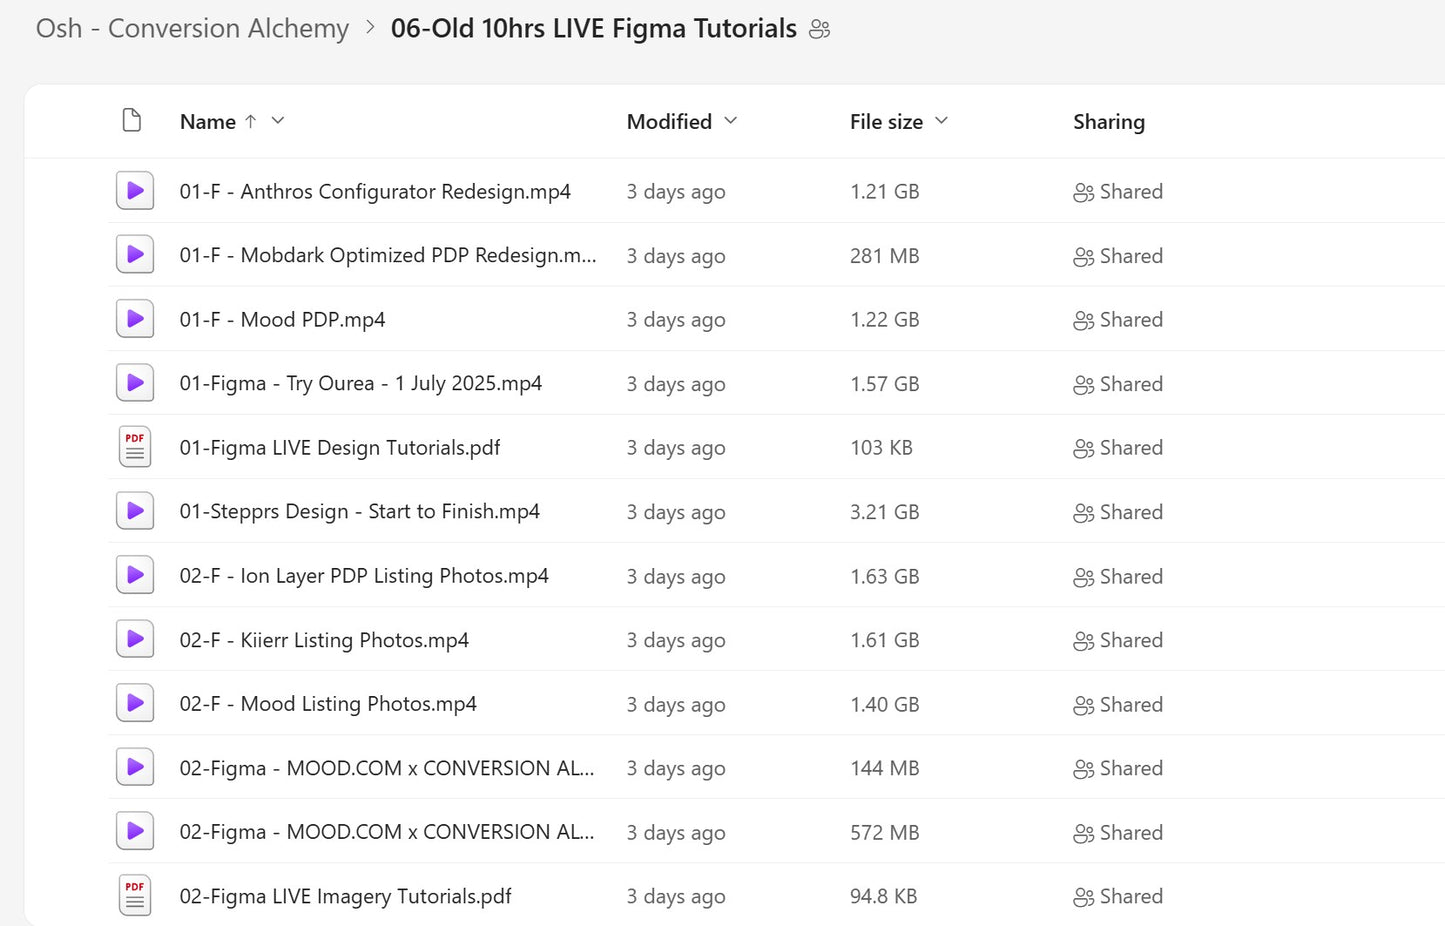Click Shared label in 144 MB MOOD.COM row
The height and width of the screenshot is (926, 1445).
pyautogui.click(x=1131, y=768)
